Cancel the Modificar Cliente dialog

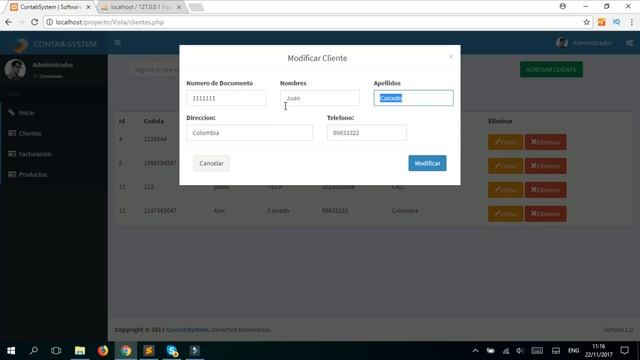coord(211,163)
